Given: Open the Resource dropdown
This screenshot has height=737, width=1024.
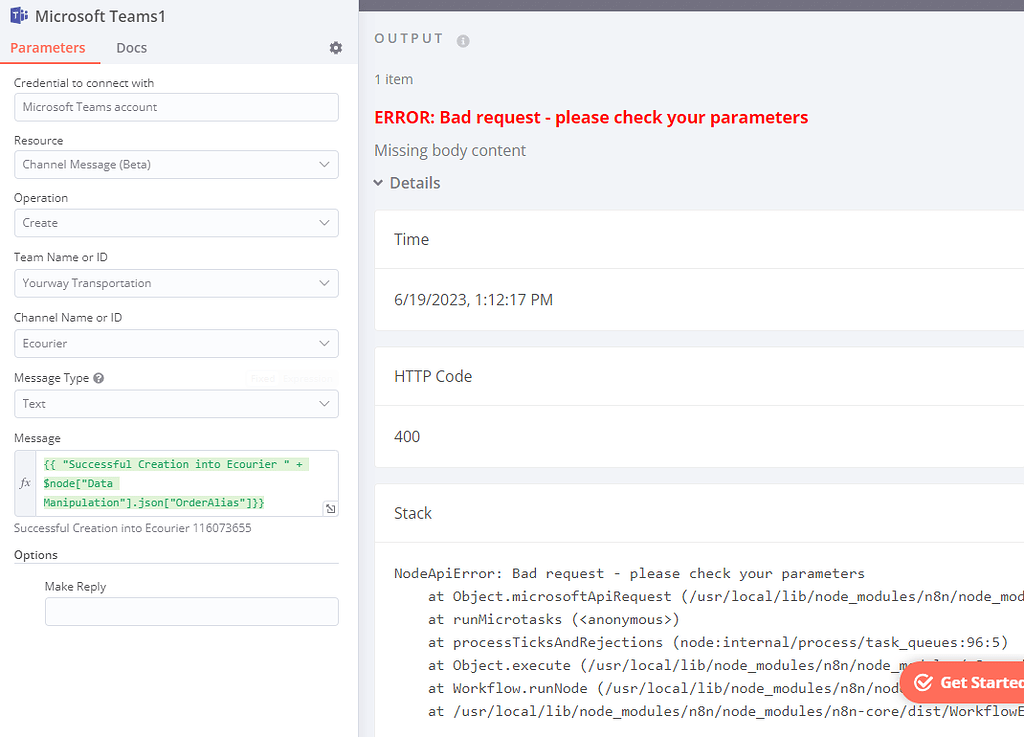Looking at the screenshot, I should 176,163.
